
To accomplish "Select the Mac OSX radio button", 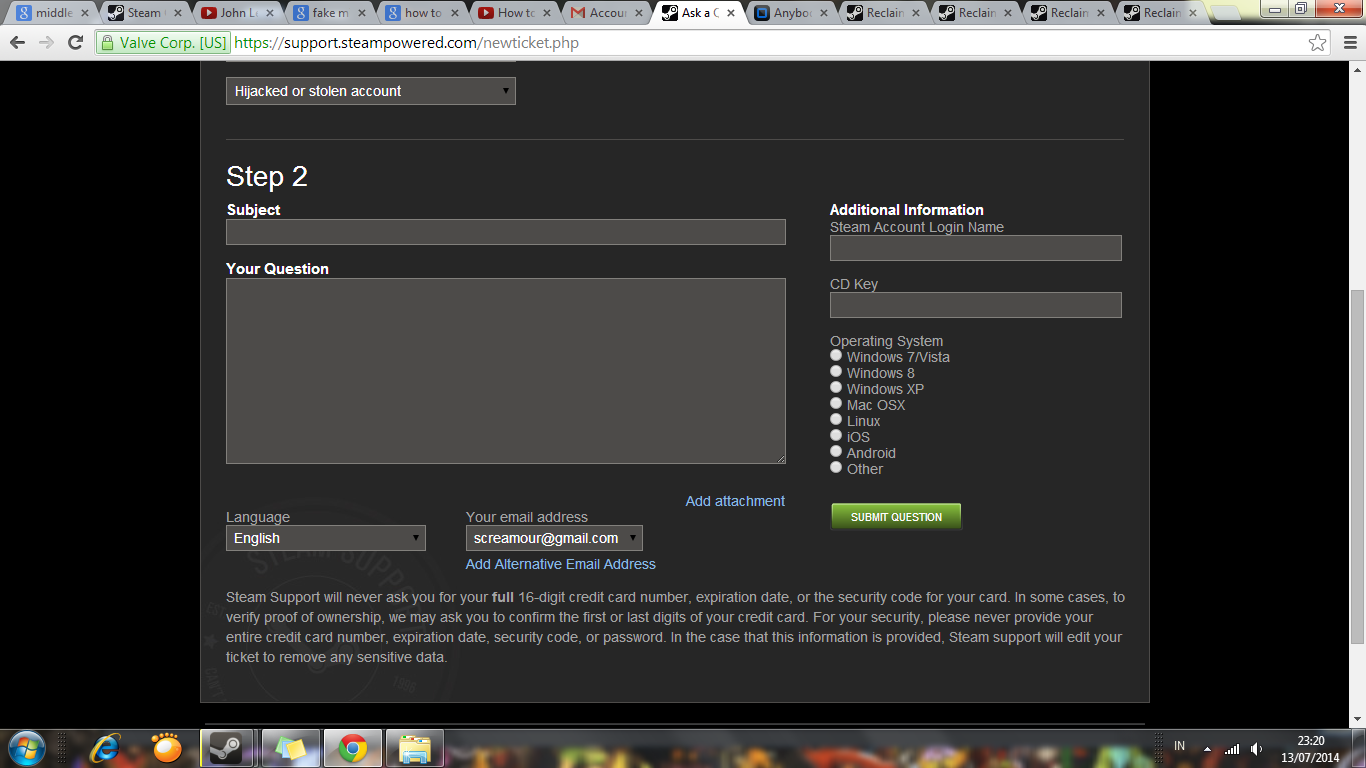I will (x=836, y=403).
